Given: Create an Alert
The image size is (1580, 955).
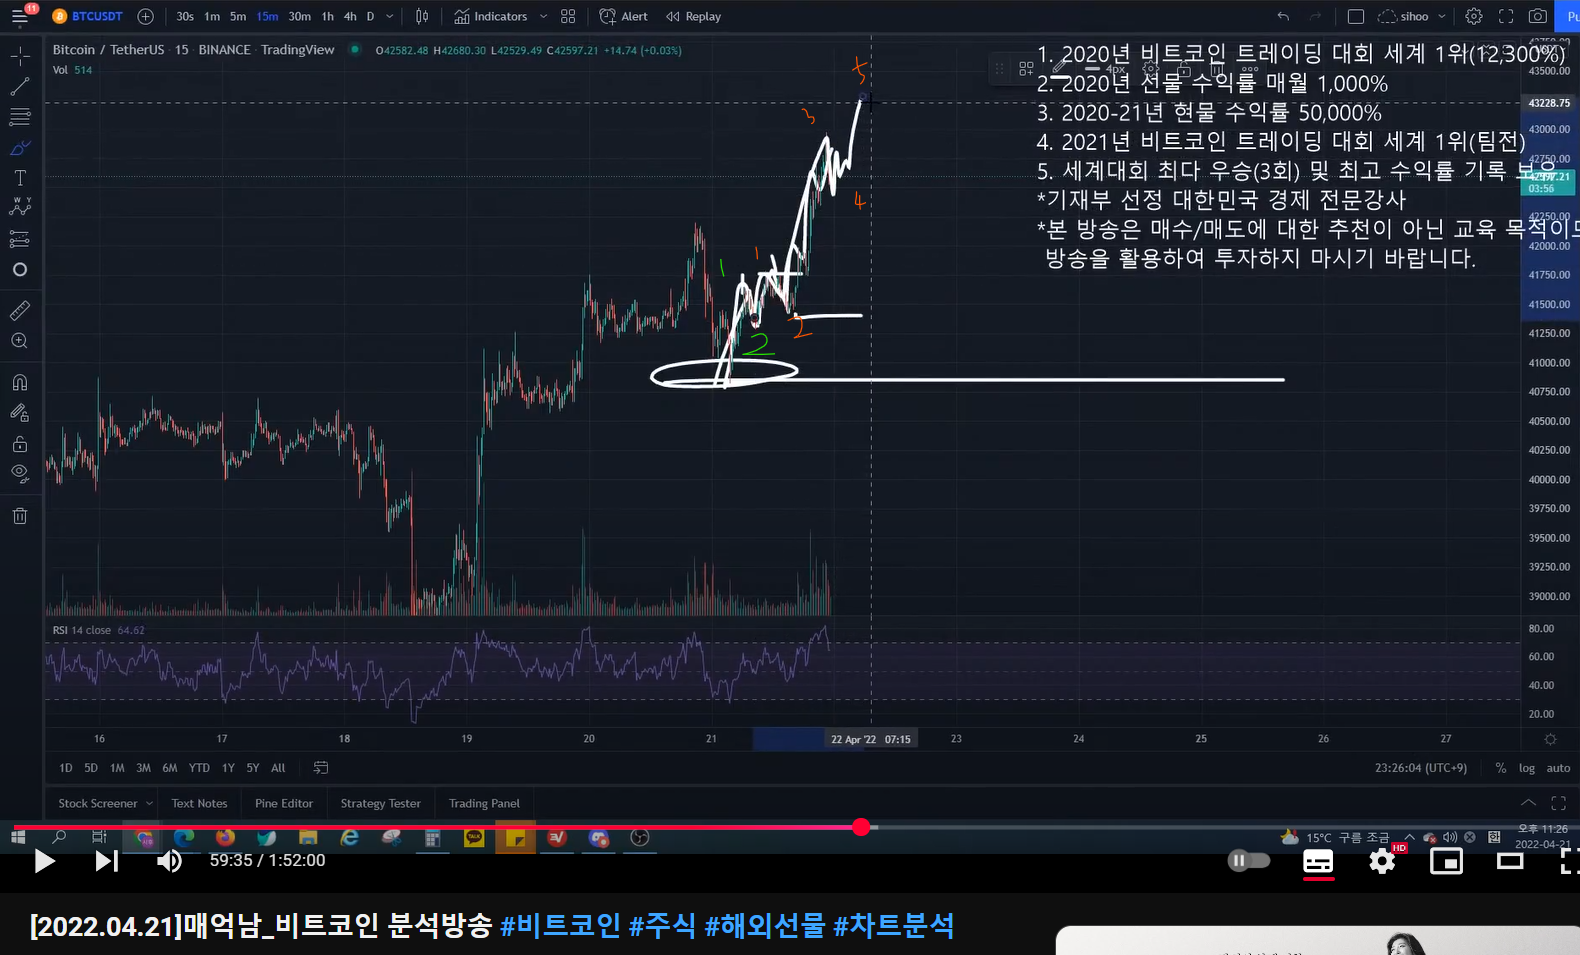Looking at the screenshot, I should (623, 17).
